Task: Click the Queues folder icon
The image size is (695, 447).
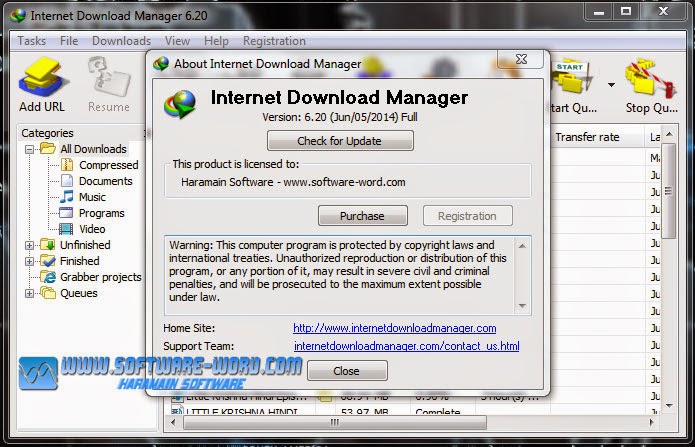Action: 47,293
